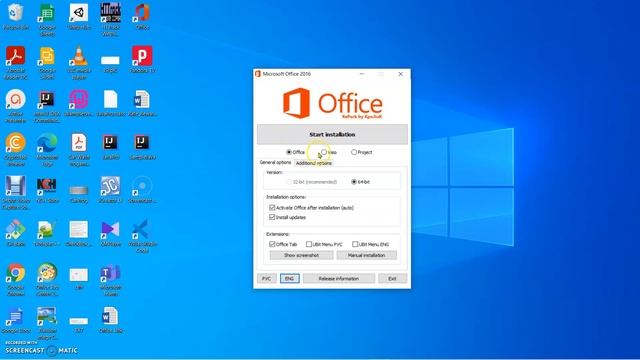Viewport: 640px width, 360px height.
Task: Select the IntelliJ IDEA Community shortcut
Action: pos(47,106)
